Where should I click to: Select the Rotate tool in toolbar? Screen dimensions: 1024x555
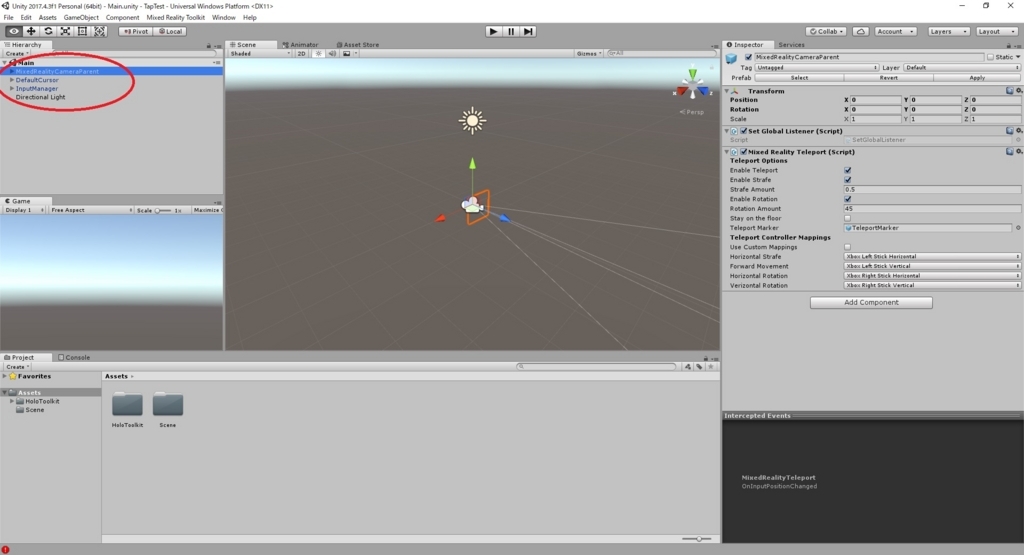48,31
